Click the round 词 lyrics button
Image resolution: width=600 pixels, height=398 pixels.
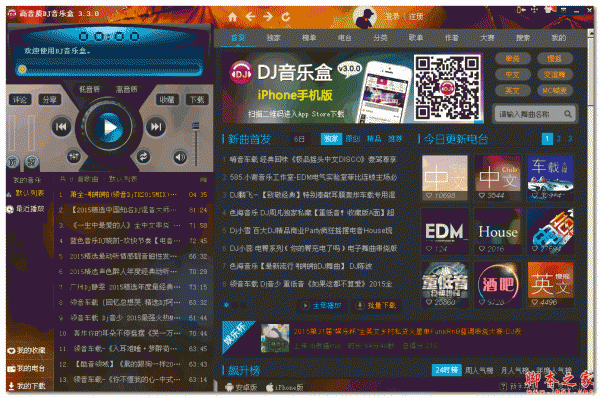31,162
